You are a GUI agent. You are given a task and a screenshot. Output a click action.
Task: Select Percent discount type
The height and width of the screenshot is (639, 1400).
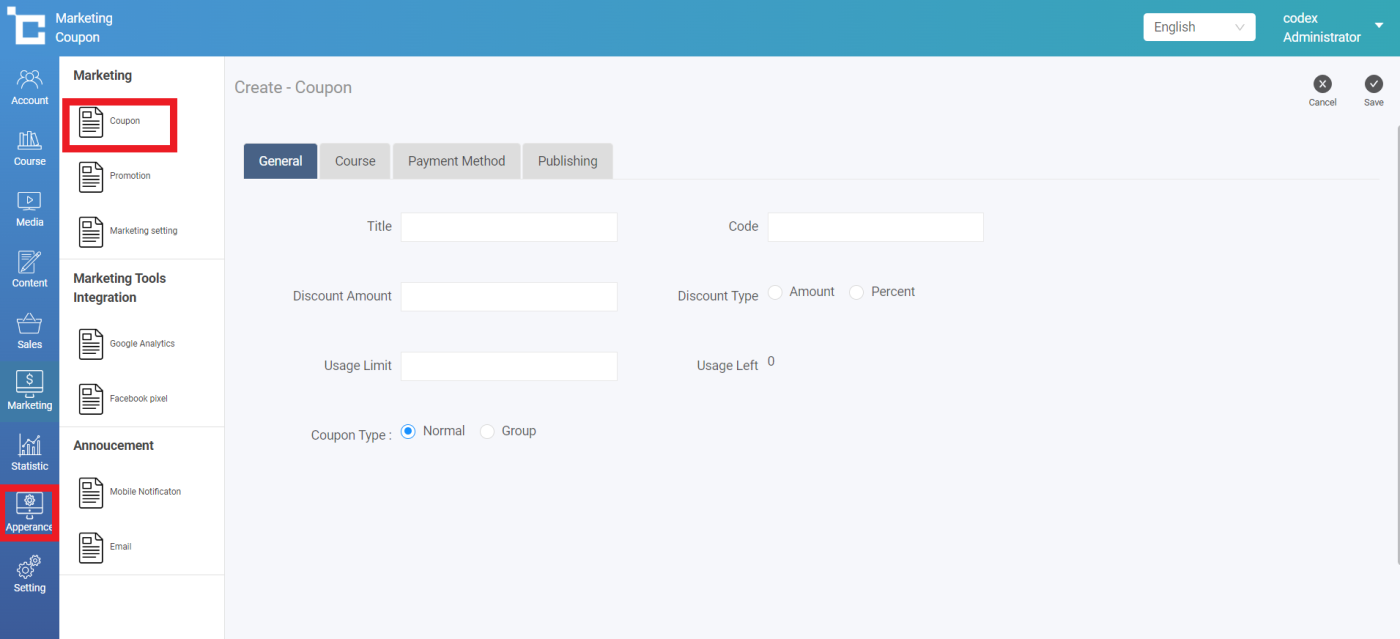coord(857,292)
